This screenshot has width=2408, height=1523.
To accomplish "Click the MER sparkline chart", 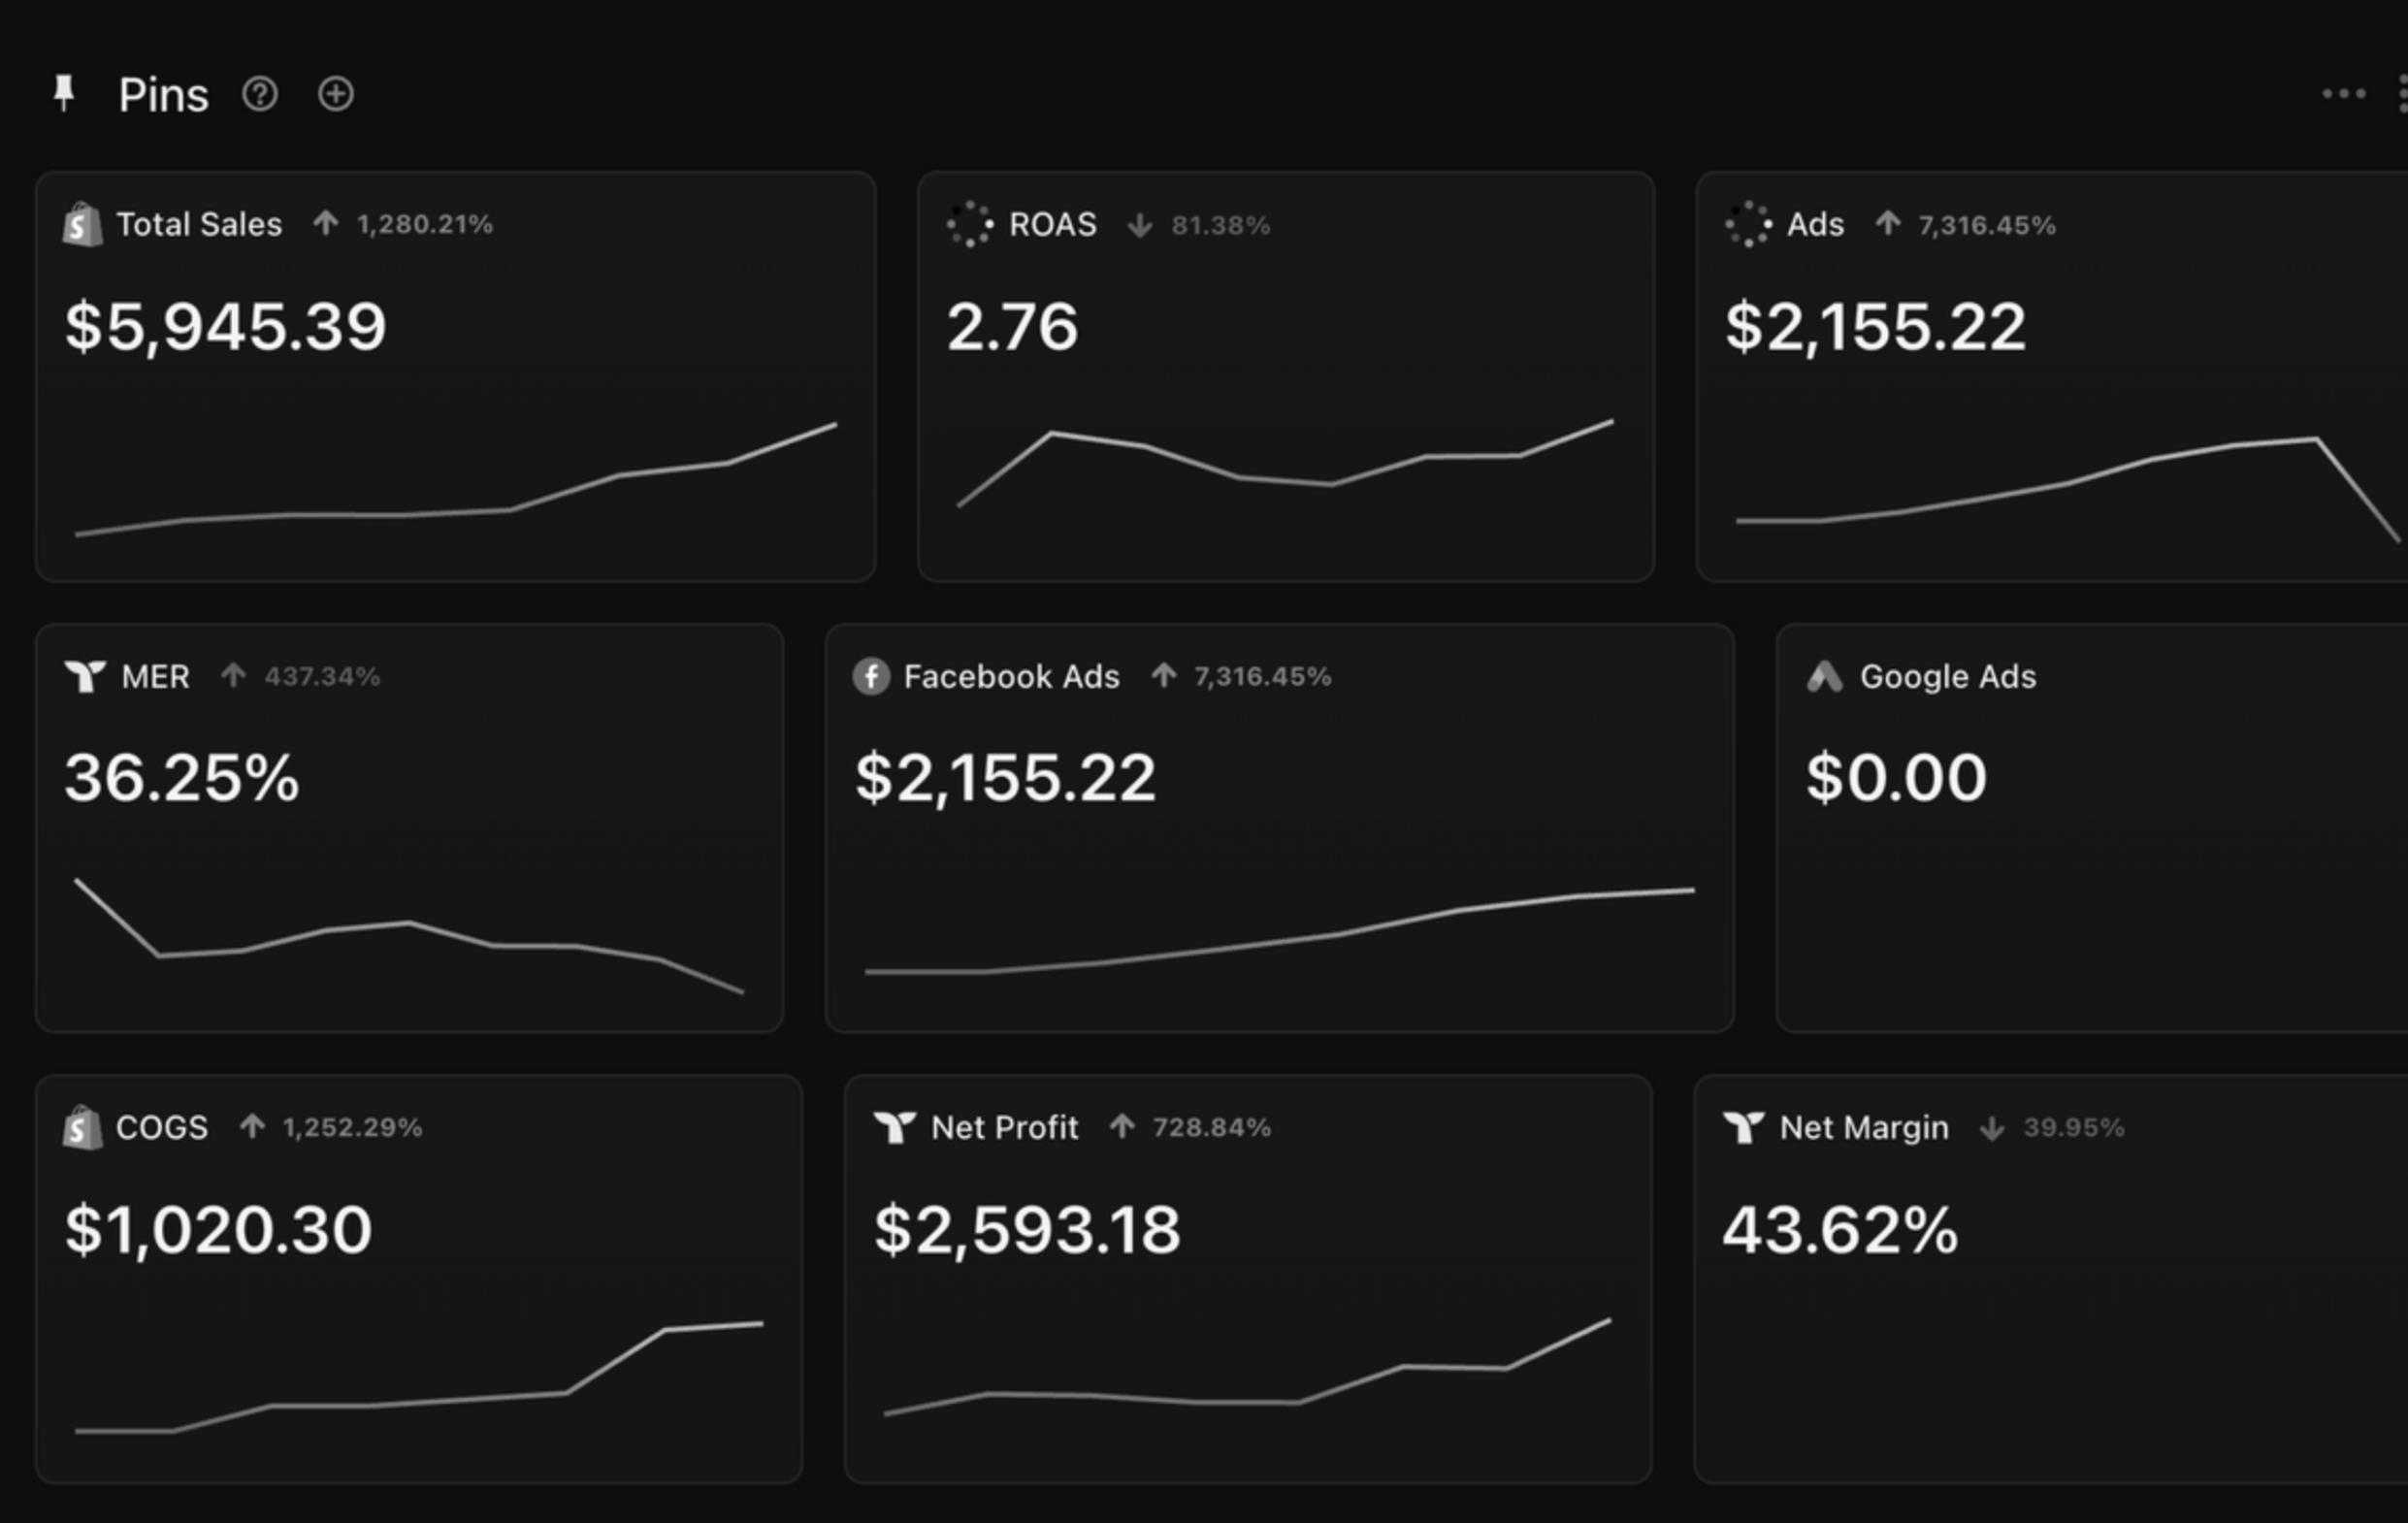I will click(409, 935).
